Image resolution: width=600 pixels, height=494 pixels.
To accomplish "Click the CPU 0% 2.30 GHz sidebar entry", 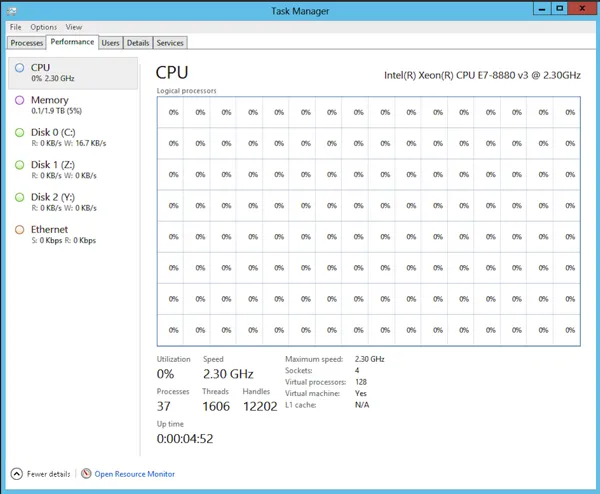I will point(73,73).
